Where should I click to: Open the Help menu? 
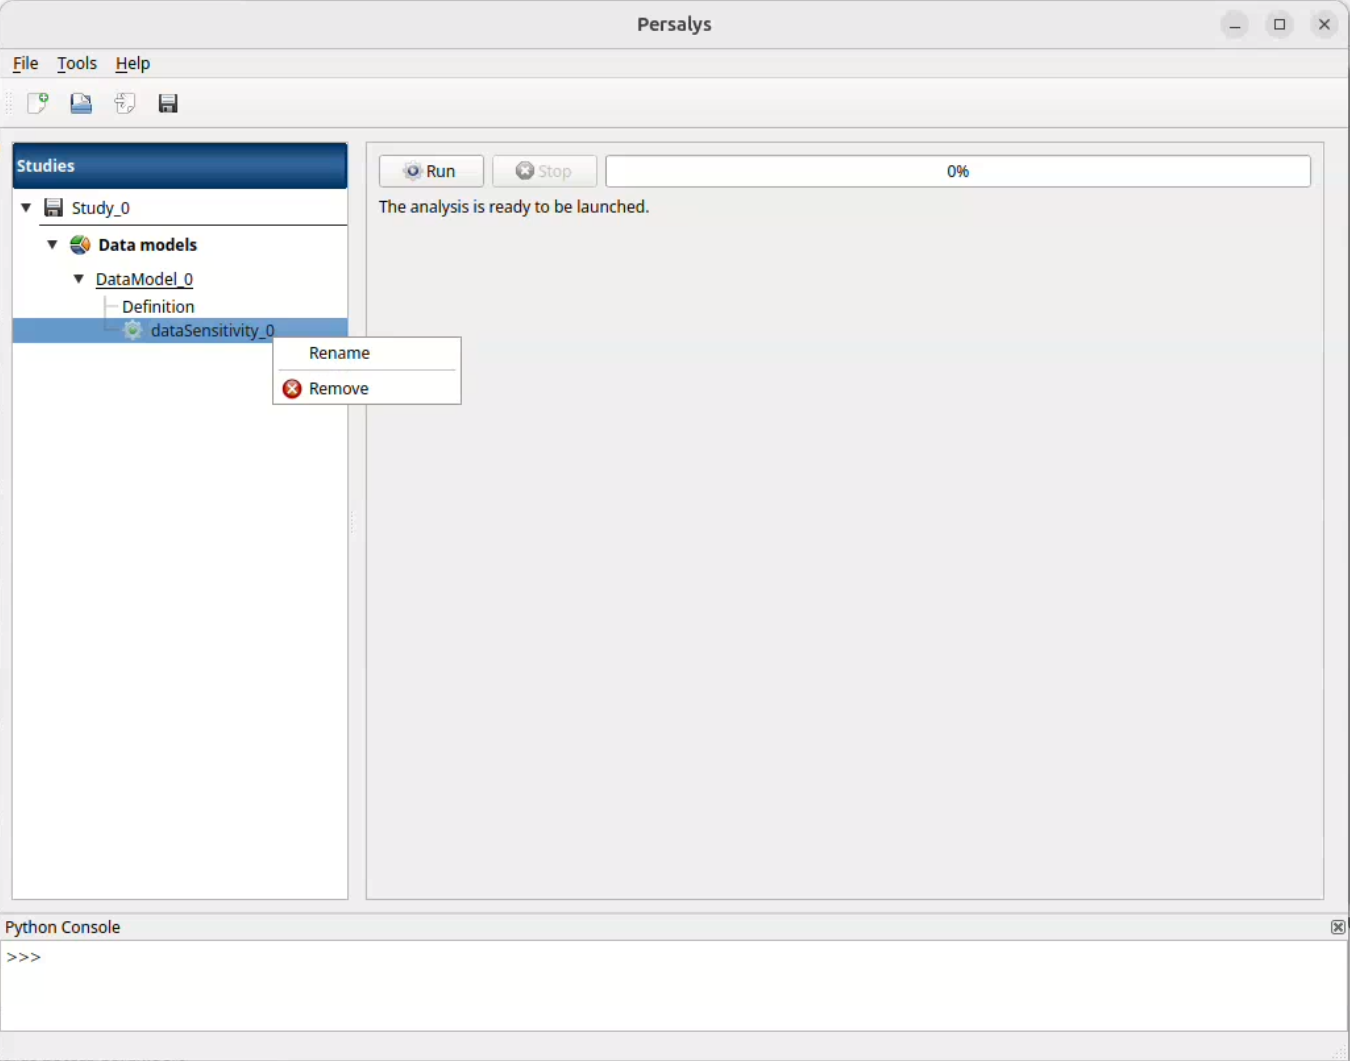tap(132, 63)
